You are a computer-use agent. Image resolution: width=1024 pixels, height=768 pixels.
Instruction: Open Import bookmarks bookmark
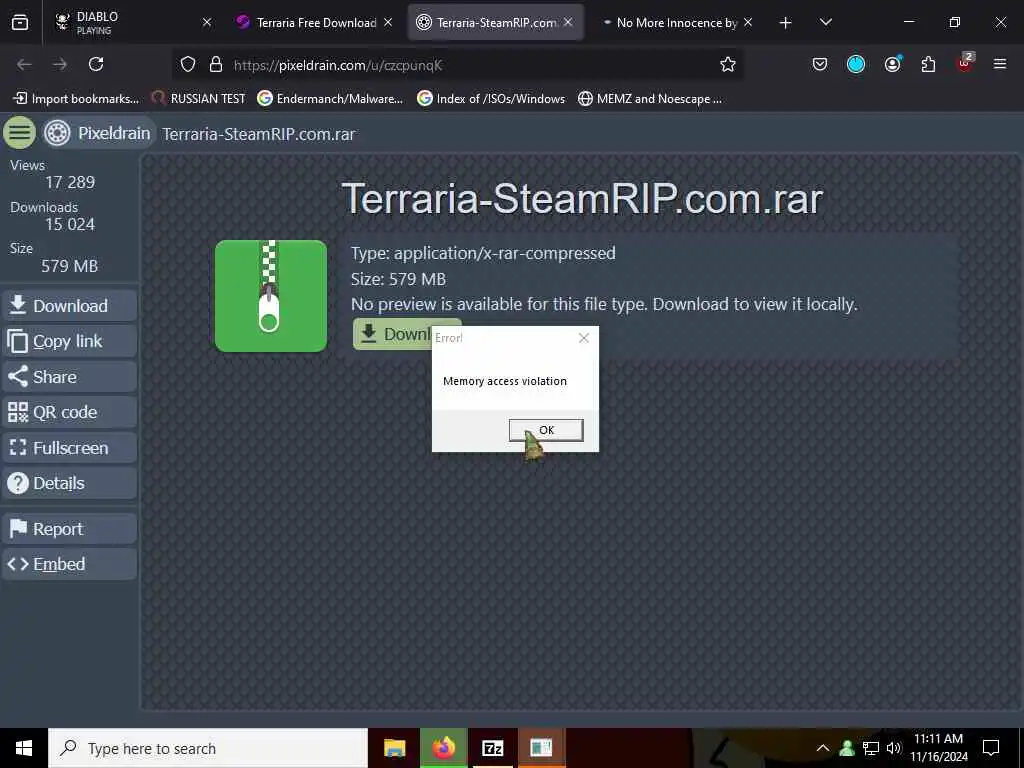(x=76, y=99)
